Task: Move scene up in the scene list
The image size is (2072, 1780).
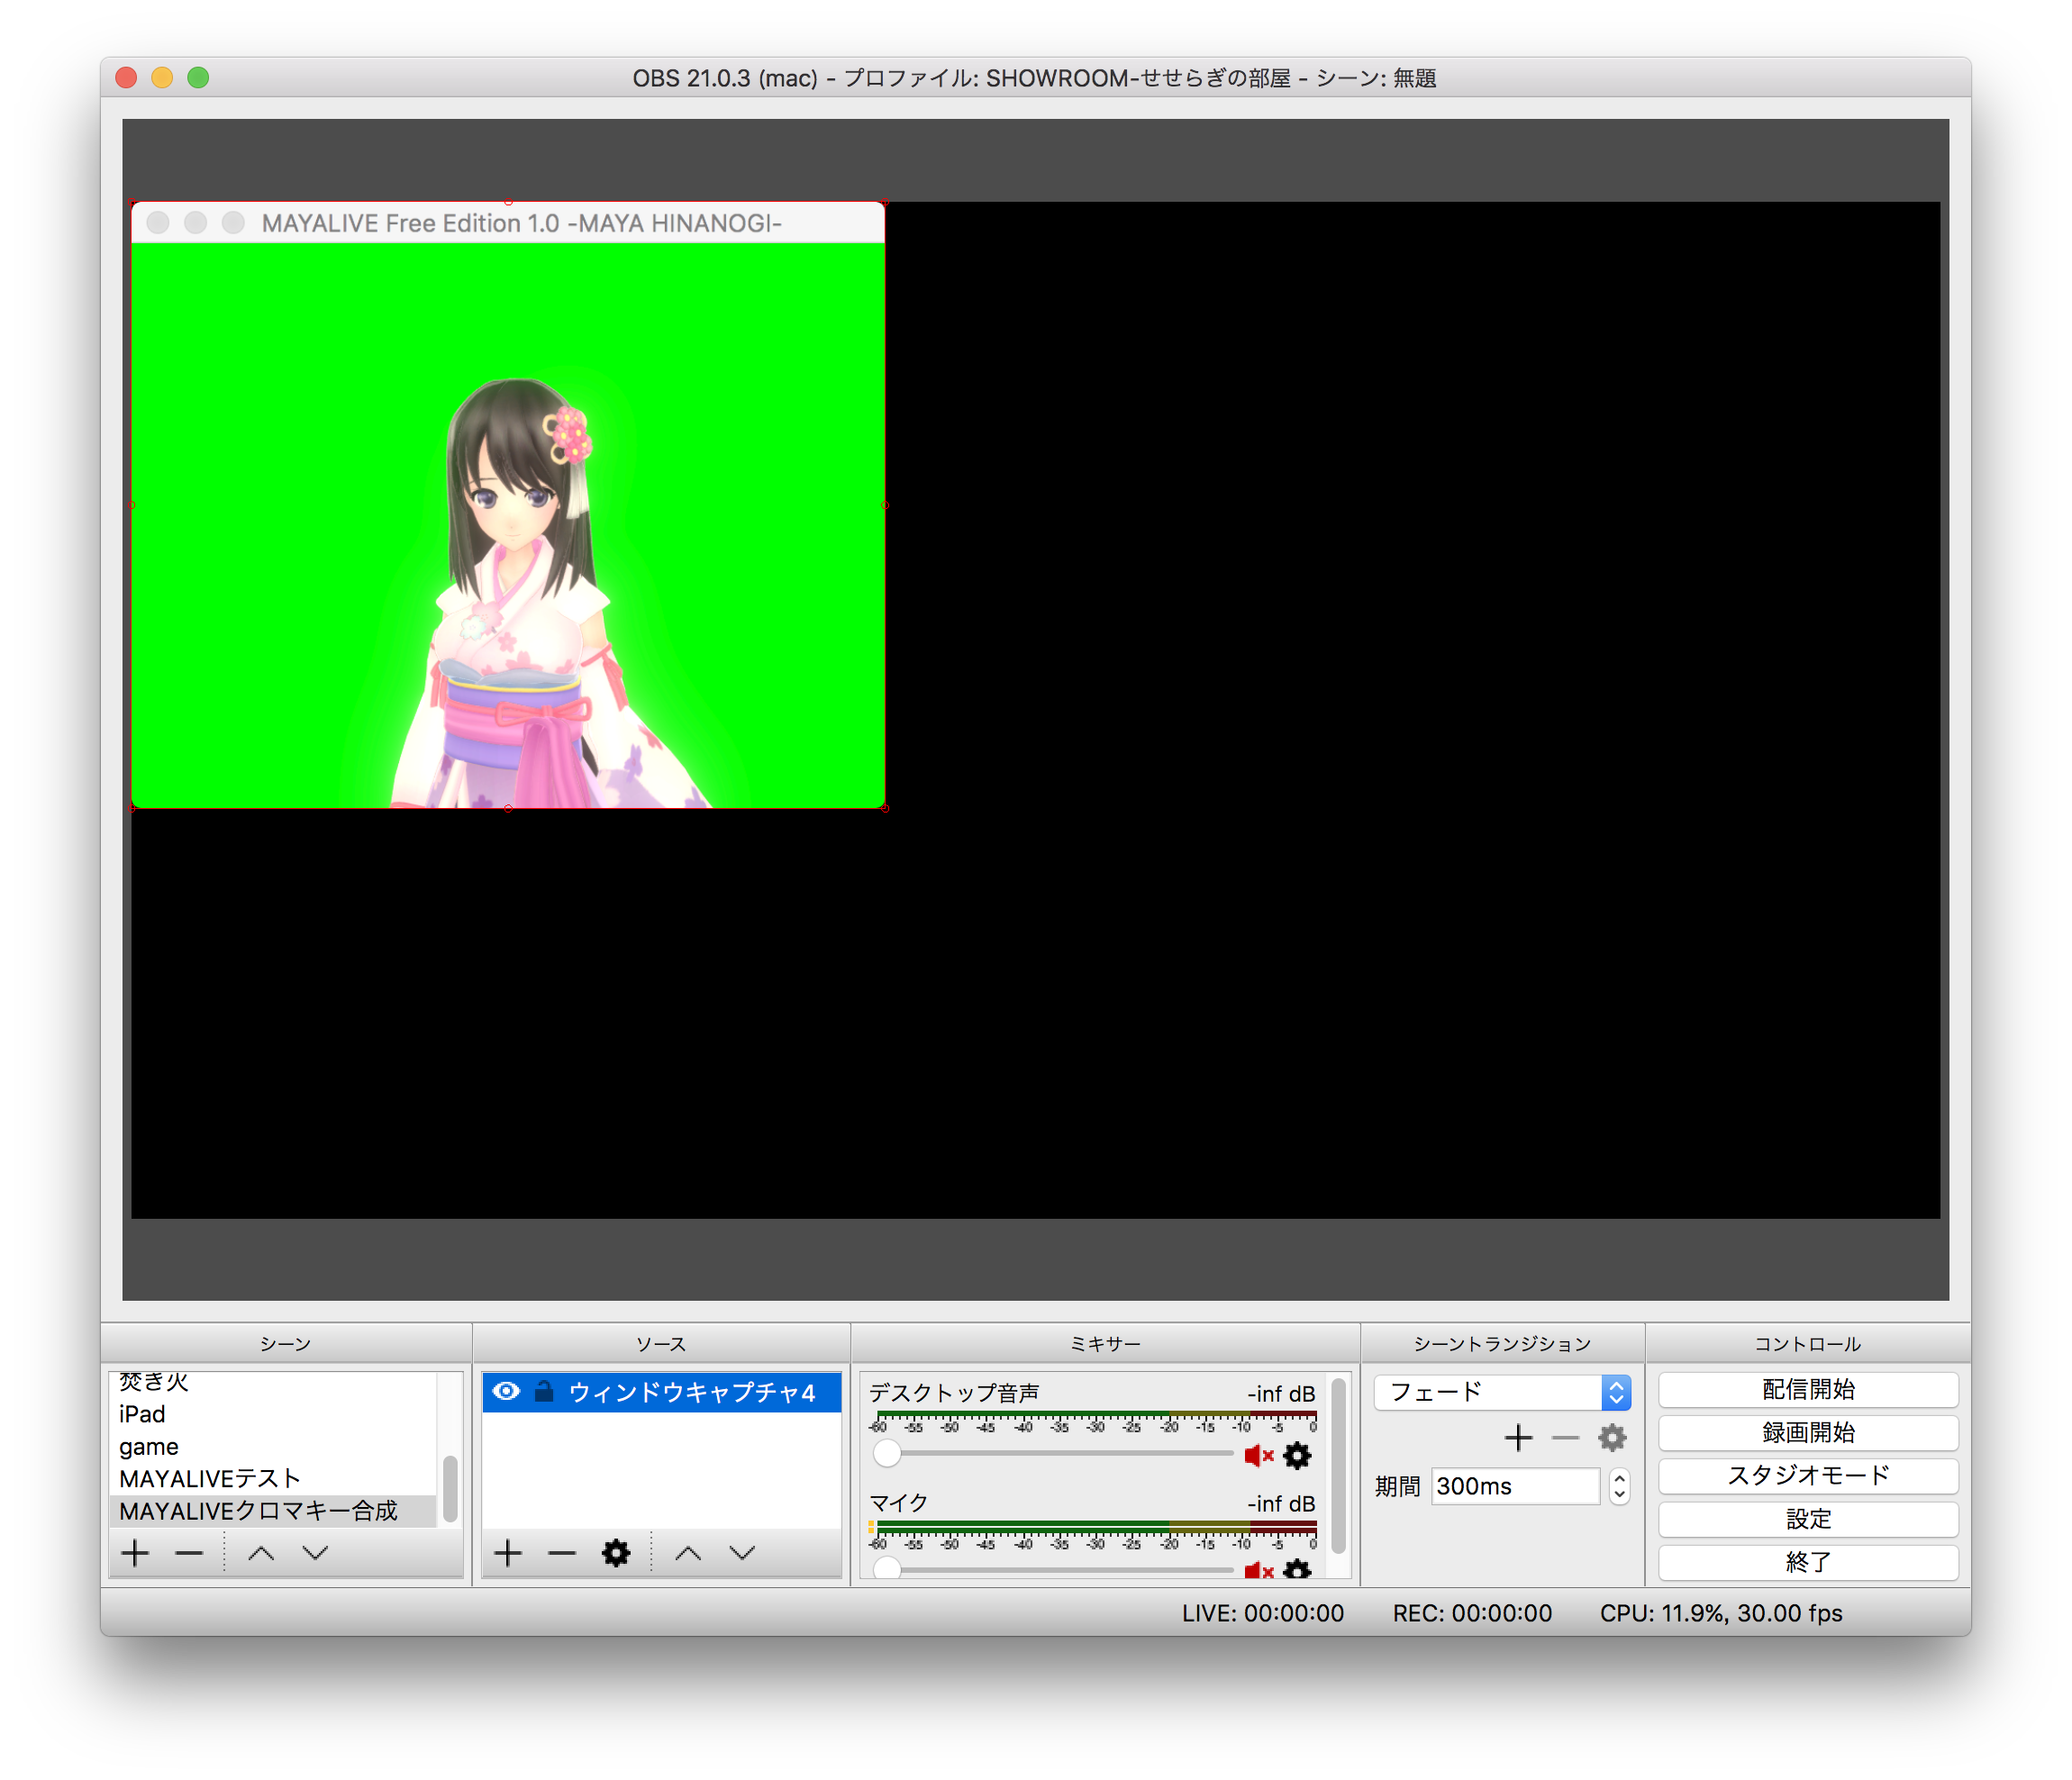Action: pos(261,1553)
